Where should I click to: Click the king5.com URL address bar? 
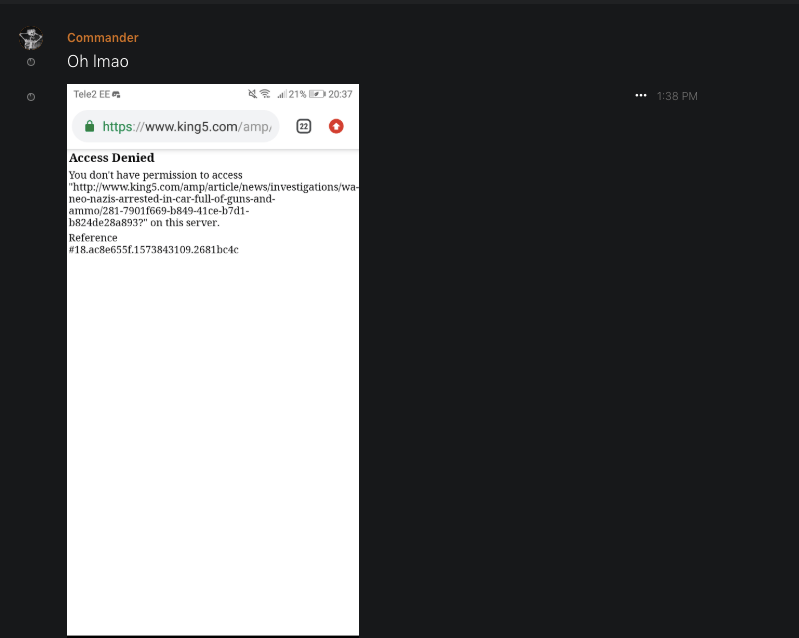[185, 127]
